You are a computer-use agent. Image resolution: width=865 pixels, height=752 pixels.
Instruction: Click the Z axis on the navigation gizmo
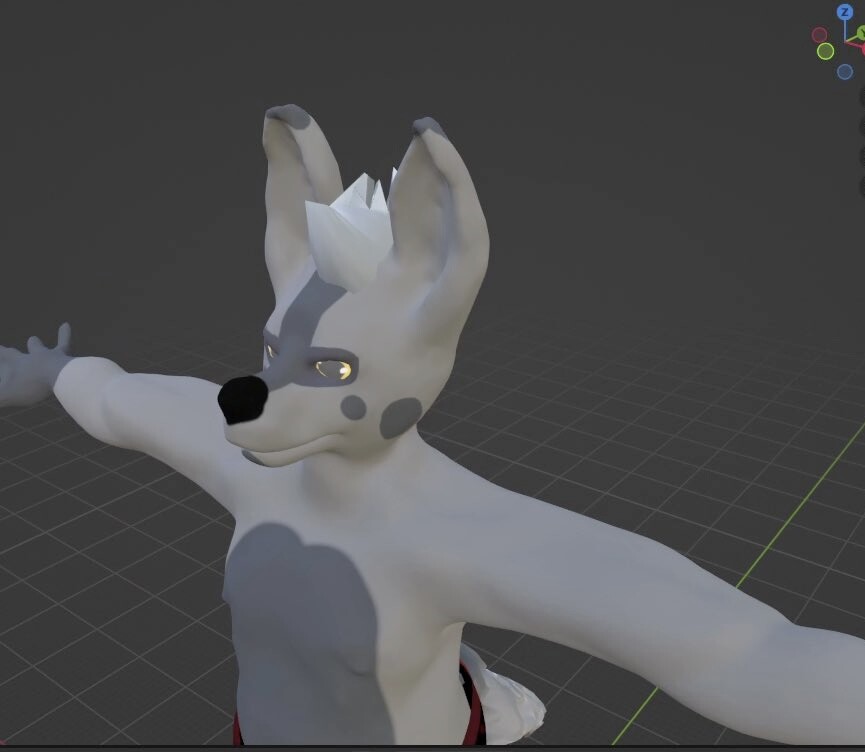[x=845, y=11]
